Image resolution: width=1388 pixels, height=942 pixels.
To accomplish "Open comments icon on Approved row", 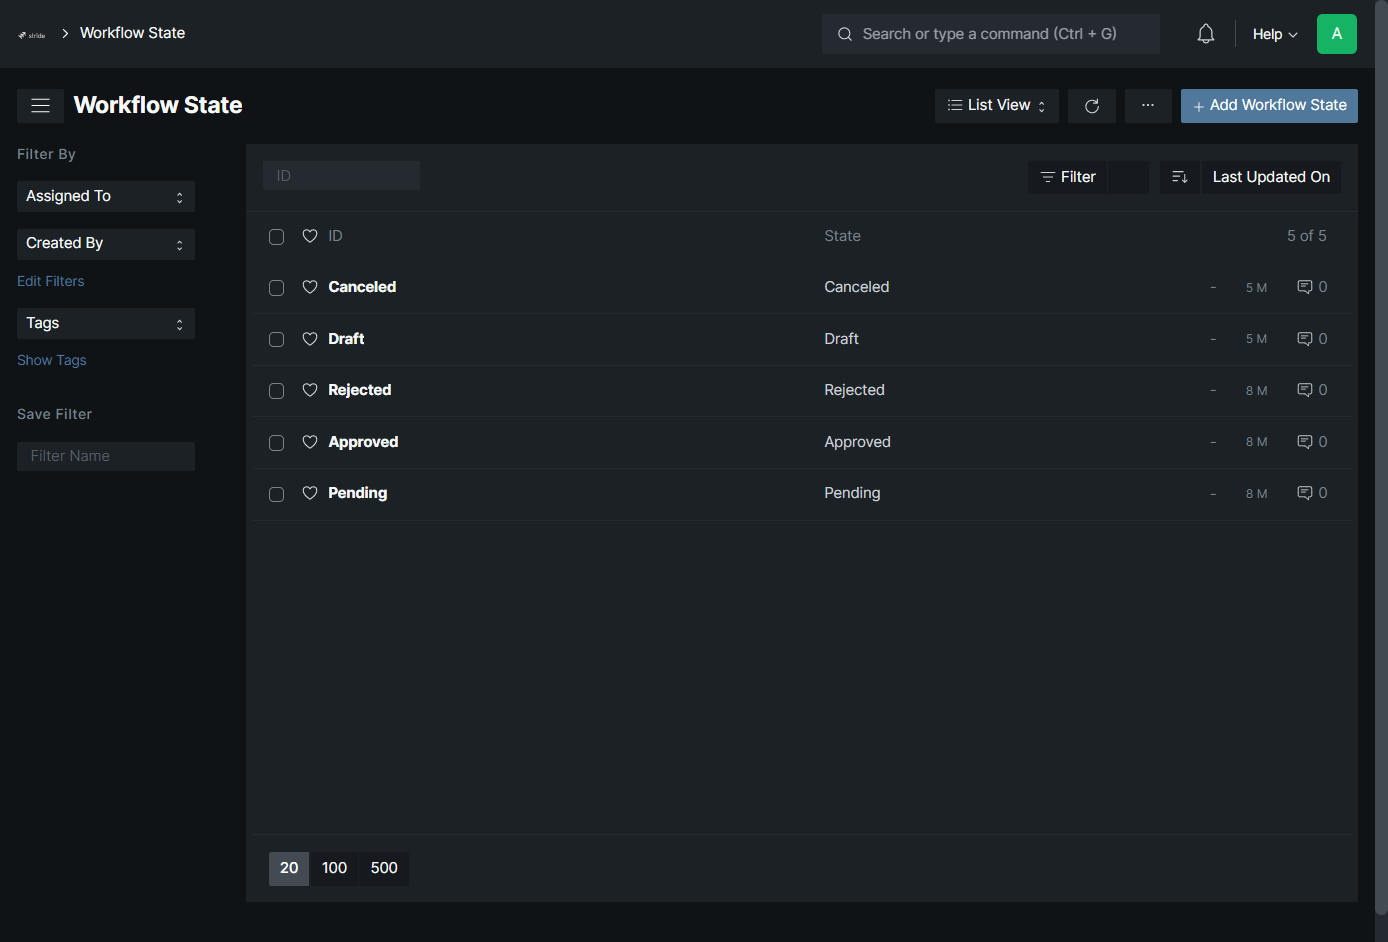I will (1305, 442).
